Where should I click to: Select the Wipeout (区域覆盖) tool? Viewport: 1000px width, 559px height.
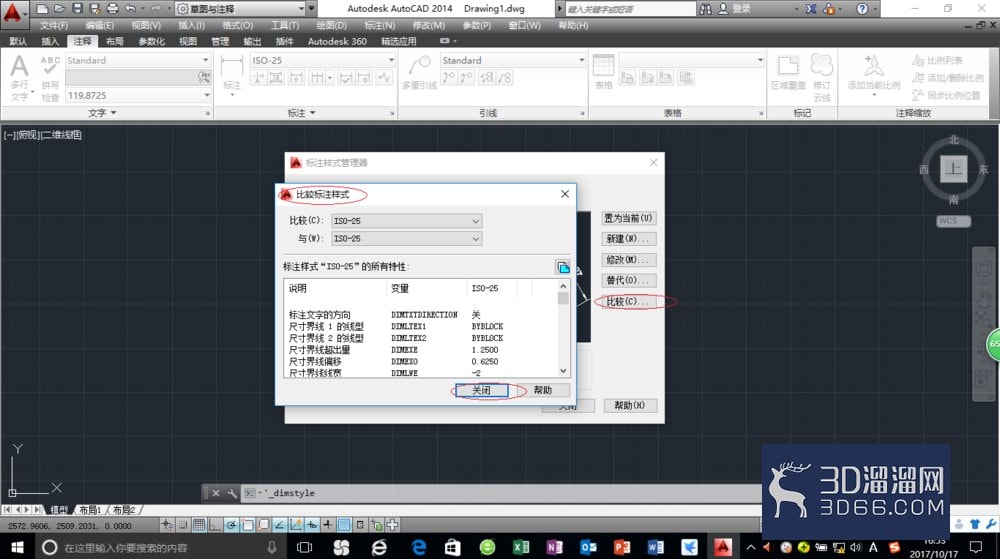point(788,72)
